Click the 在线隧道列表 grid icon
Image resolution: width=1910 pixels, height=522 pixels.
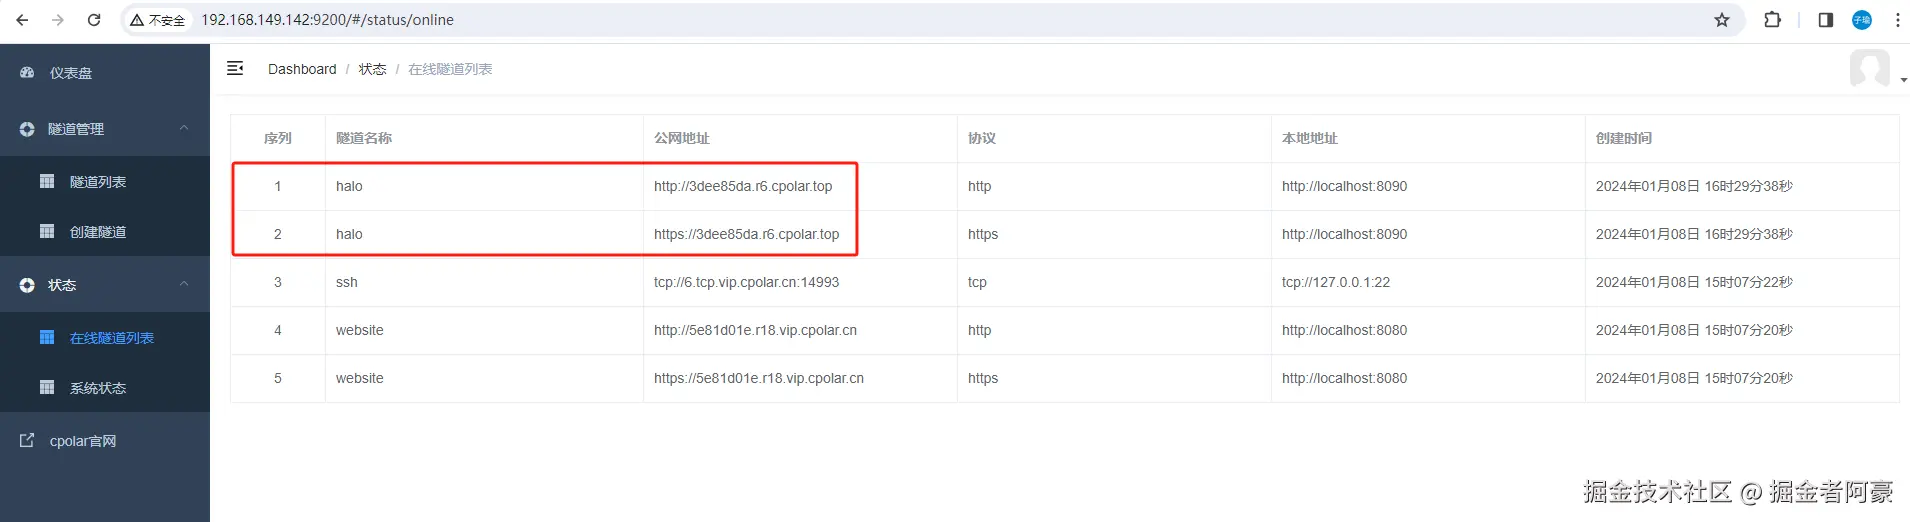(47, 337)
